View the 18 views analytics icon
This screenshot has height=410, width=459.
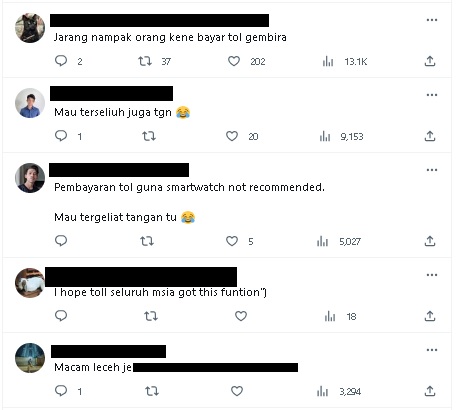pyautogui.click(x=330, y=316)
